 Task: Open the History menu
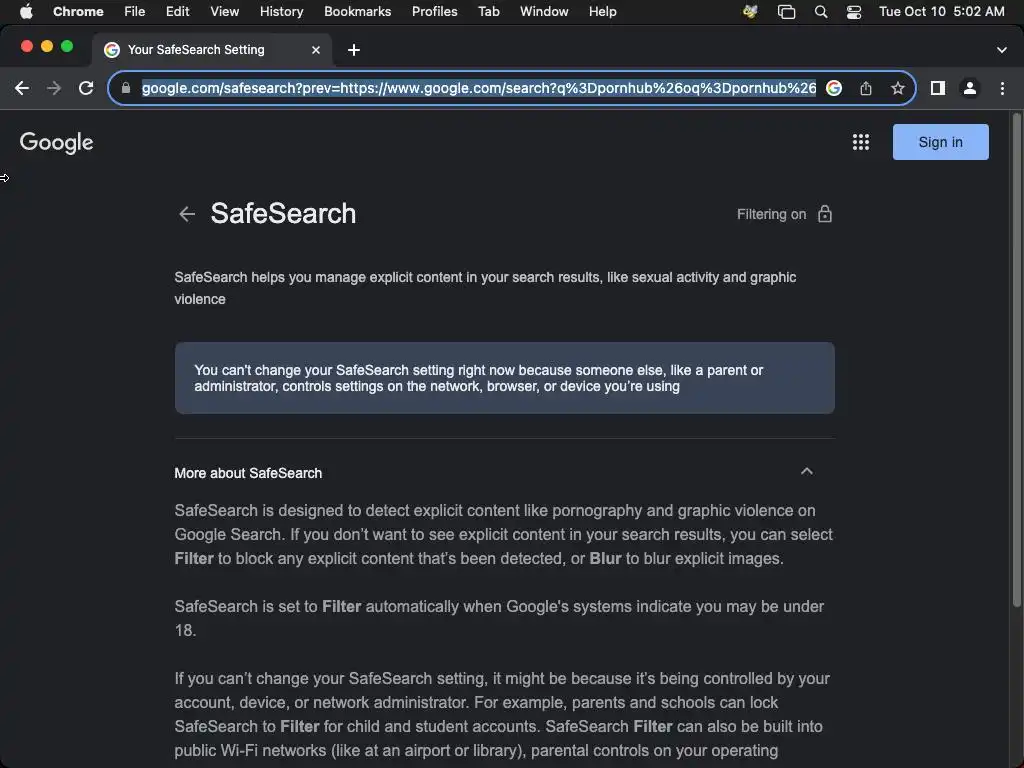click(x=281, y=12)
